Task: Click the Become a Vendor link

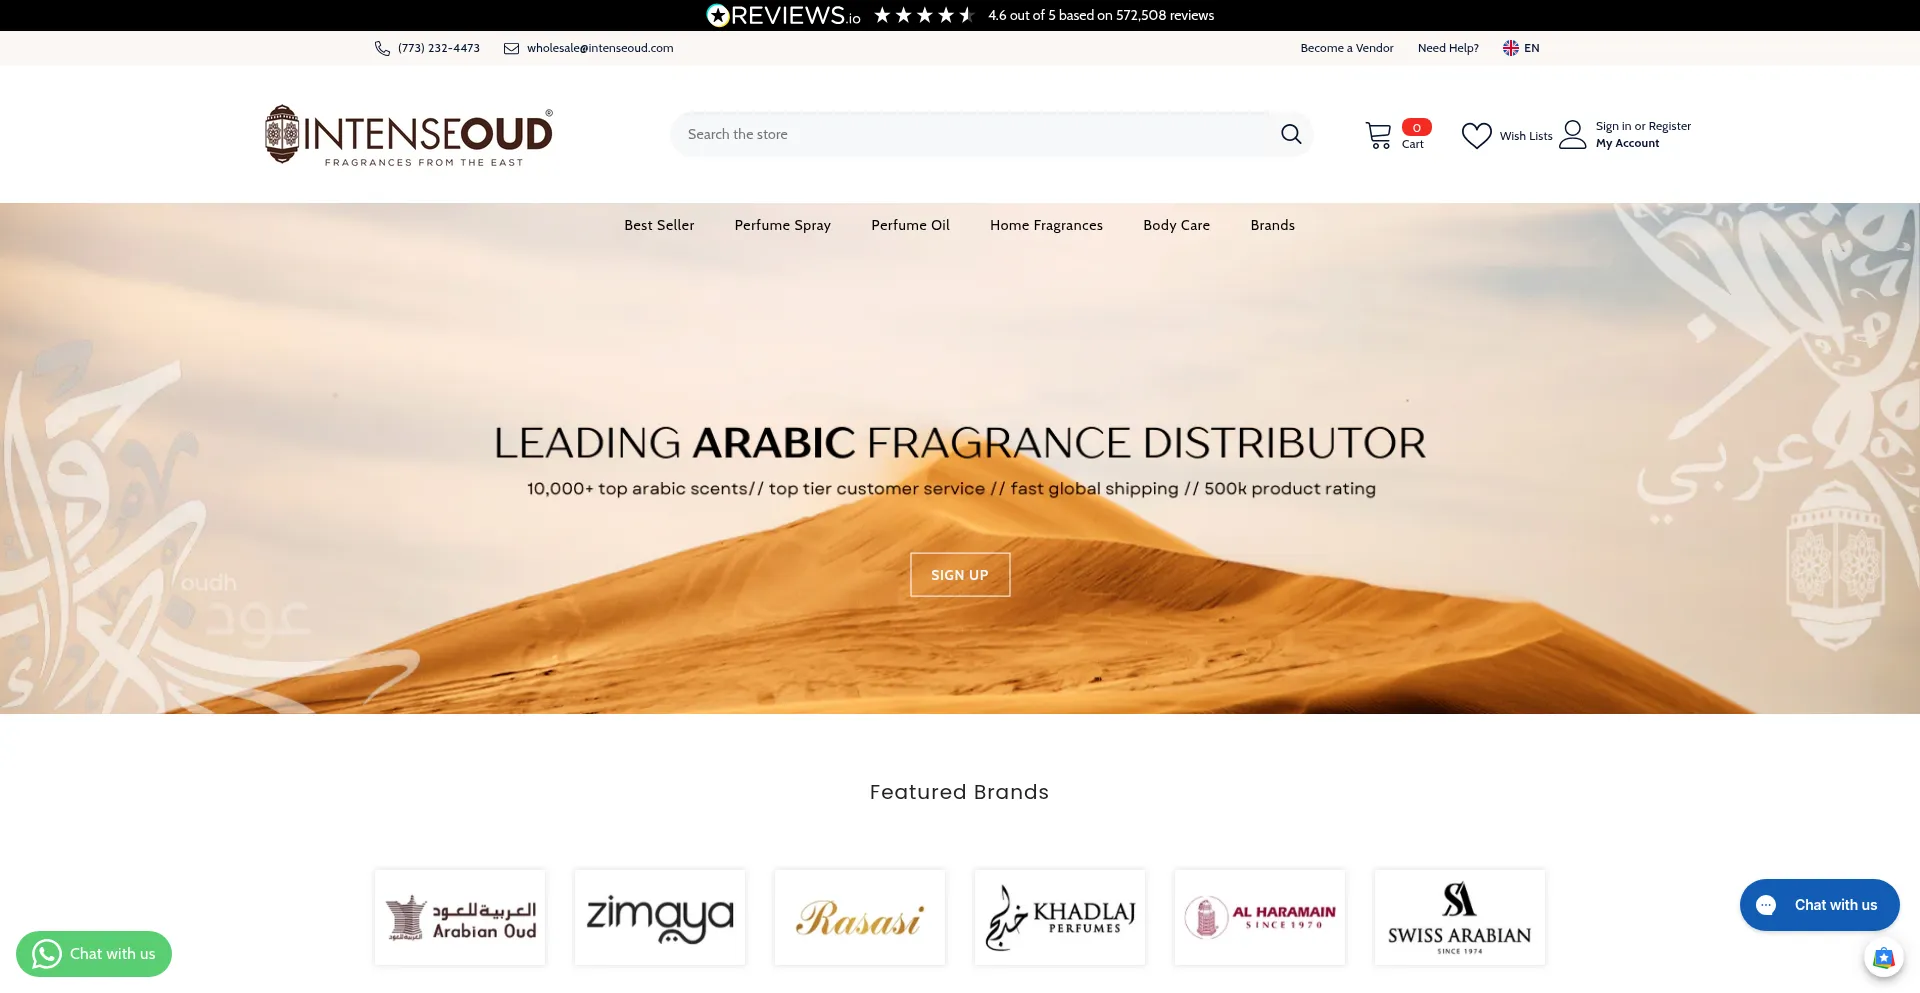Action: [x=1347, y=48]
